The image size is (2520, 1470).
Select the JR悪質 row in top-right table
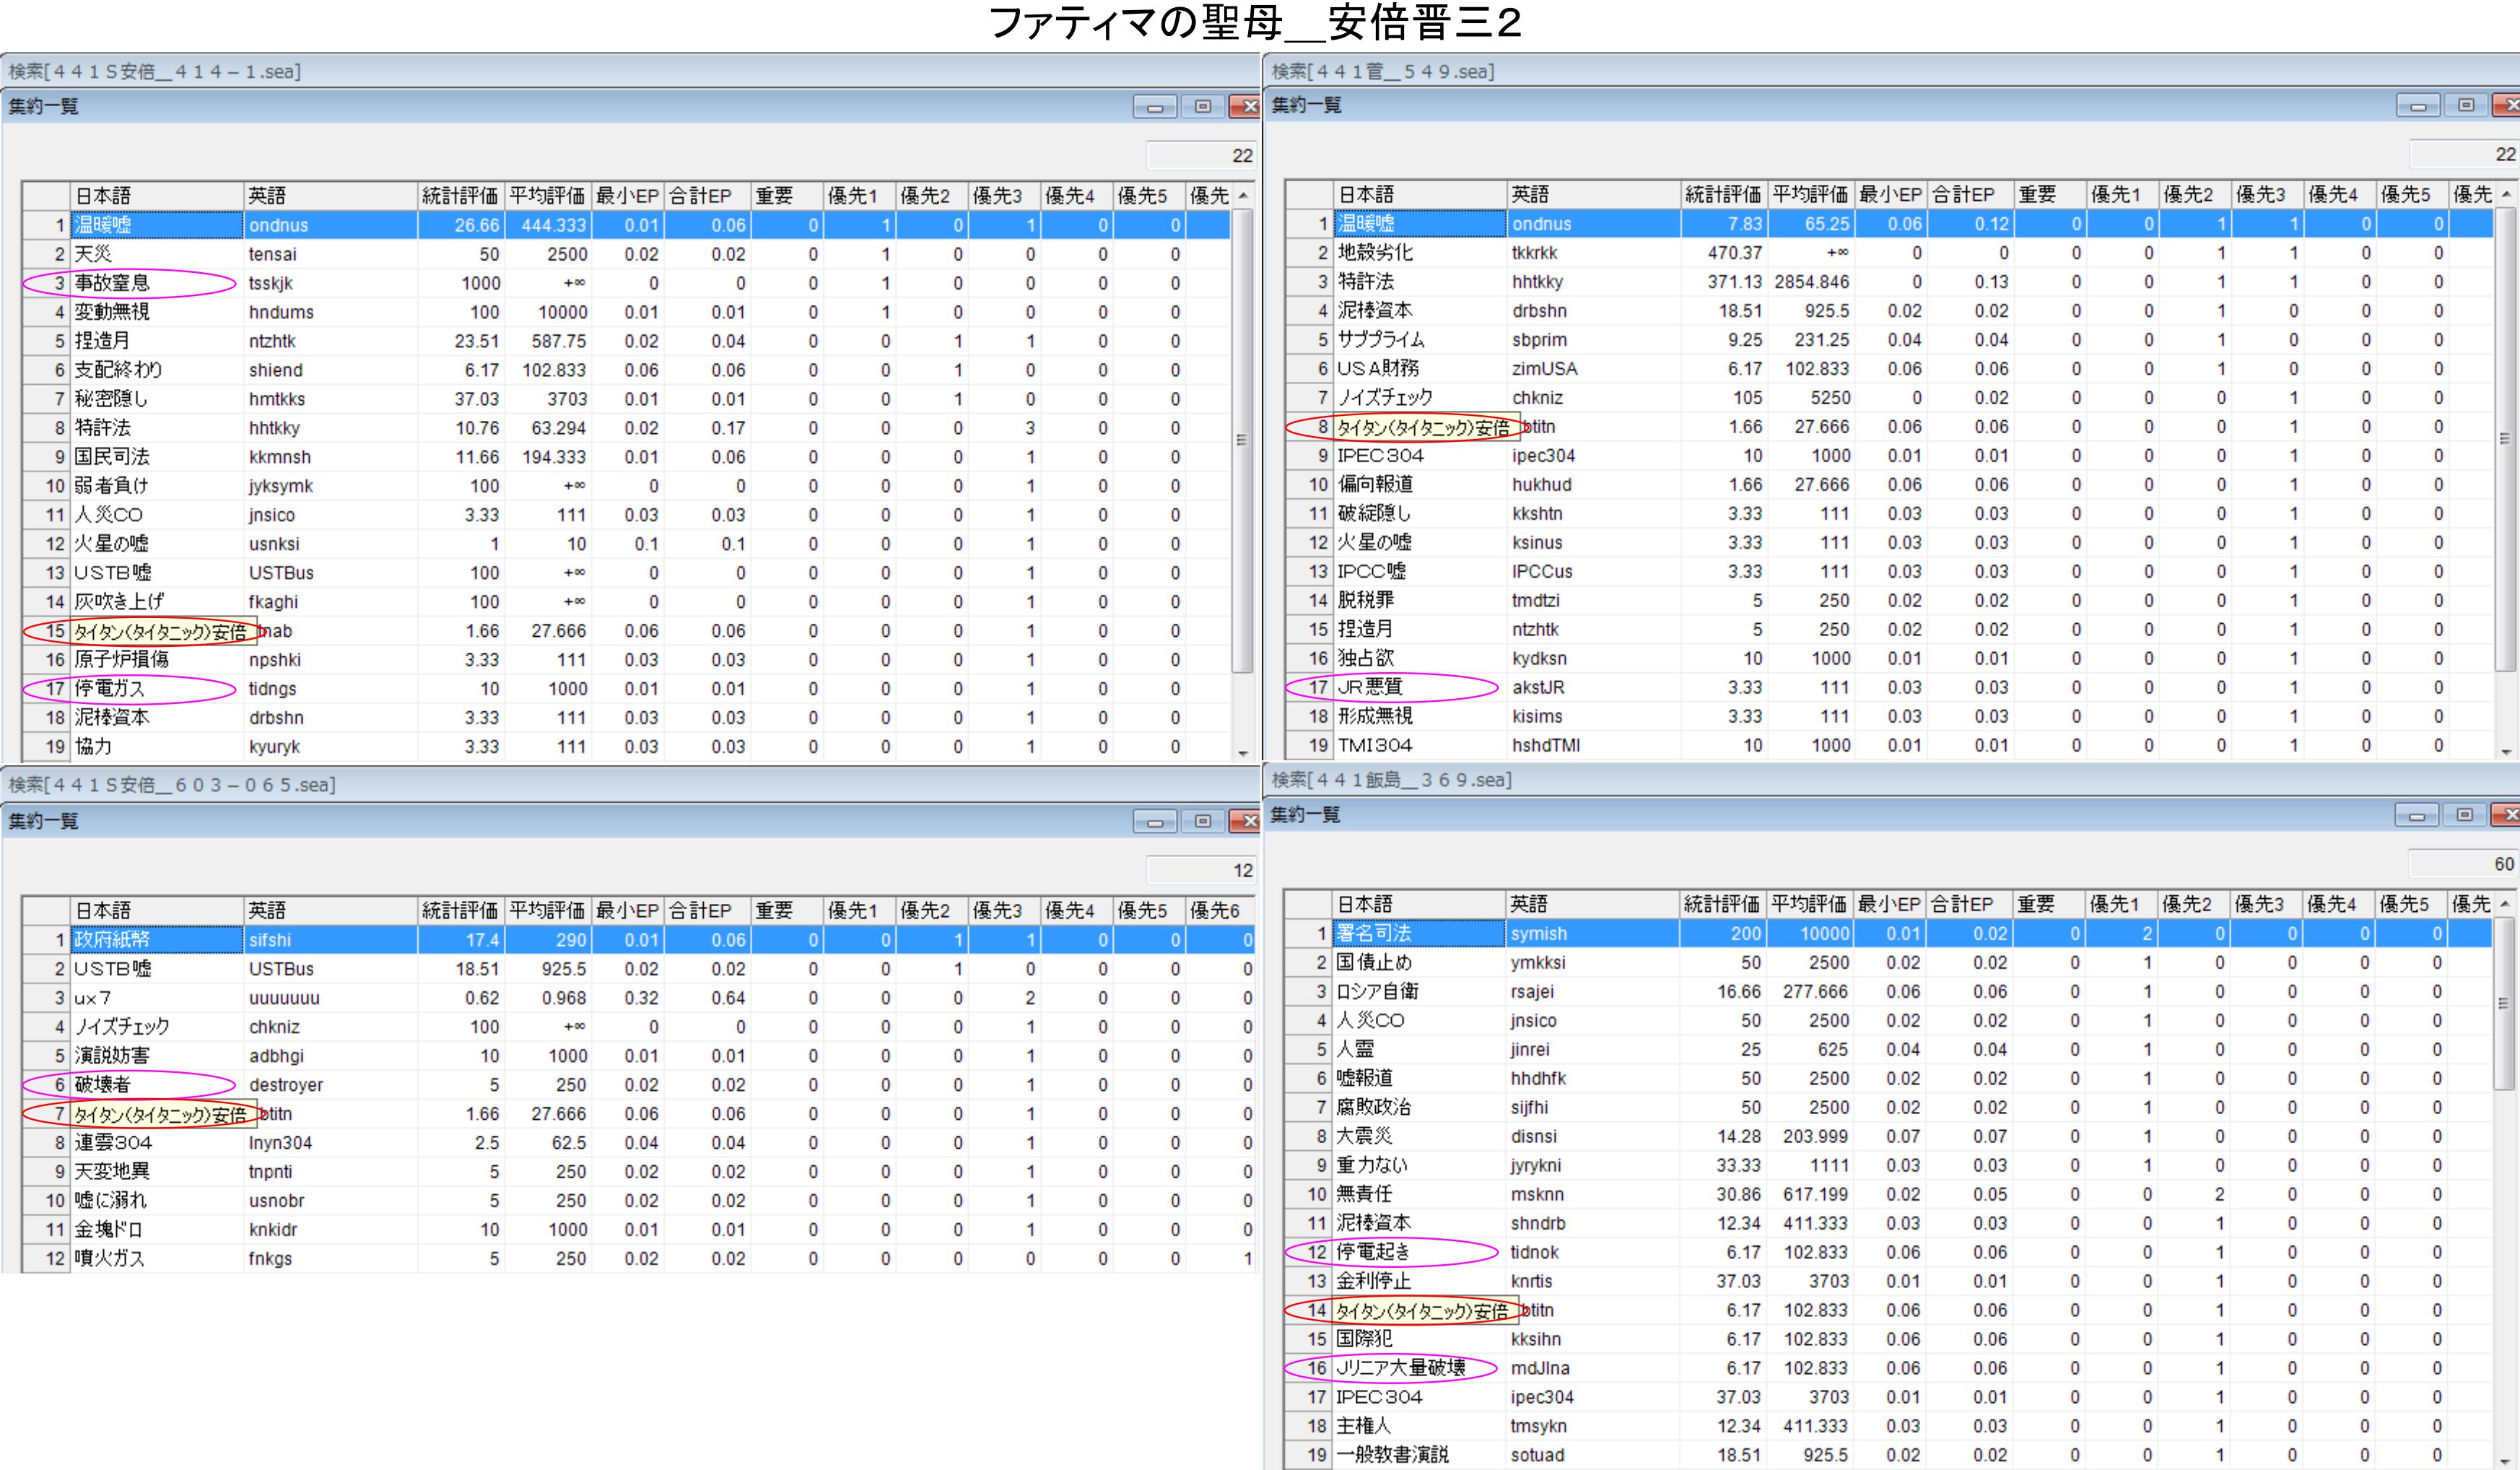[1369, 687]
